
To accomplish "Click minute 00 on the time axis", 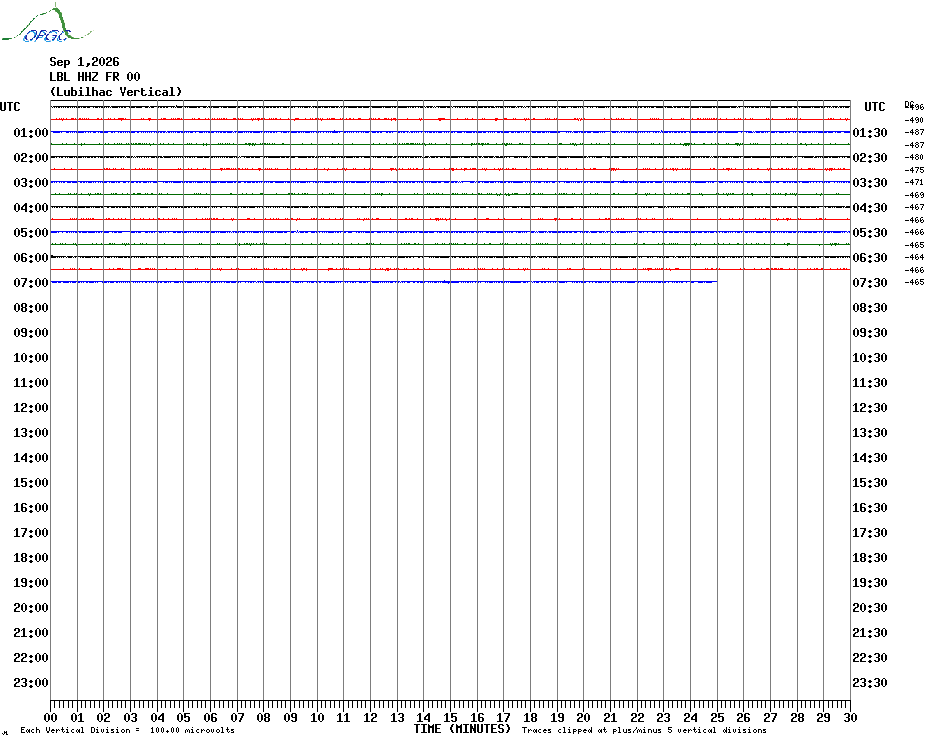I will tap(50, 717).
